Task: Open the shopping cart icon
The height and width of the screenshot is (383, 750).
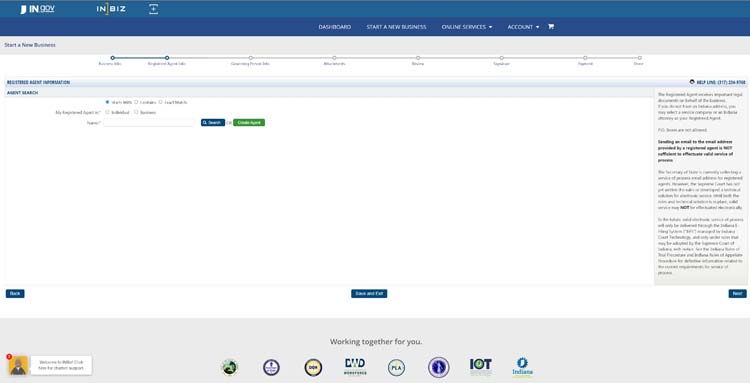Action: tap(551, 27)
